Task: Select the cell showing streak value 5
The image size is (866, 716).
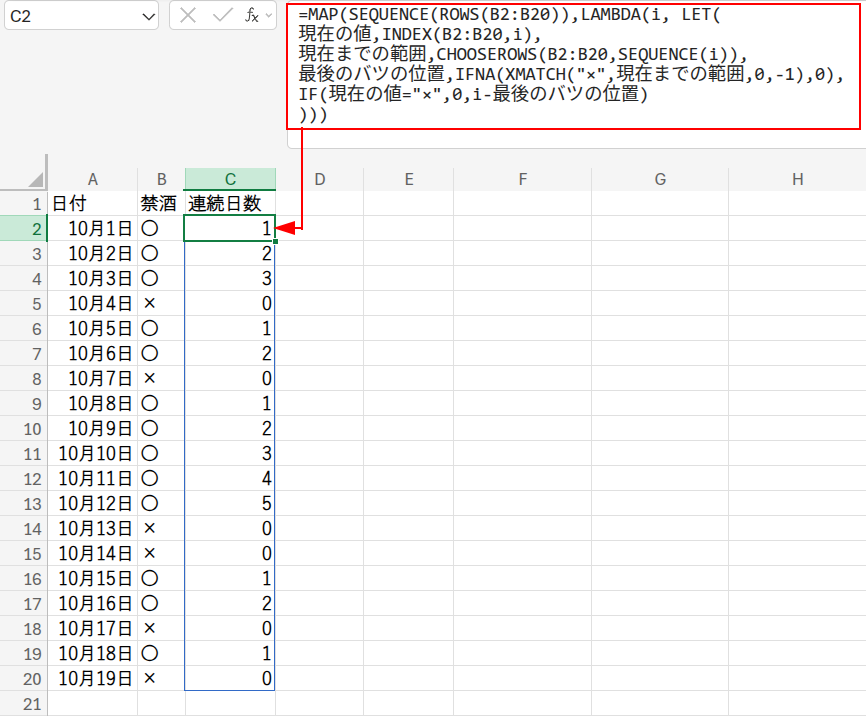Action: [x=230, y=504]
